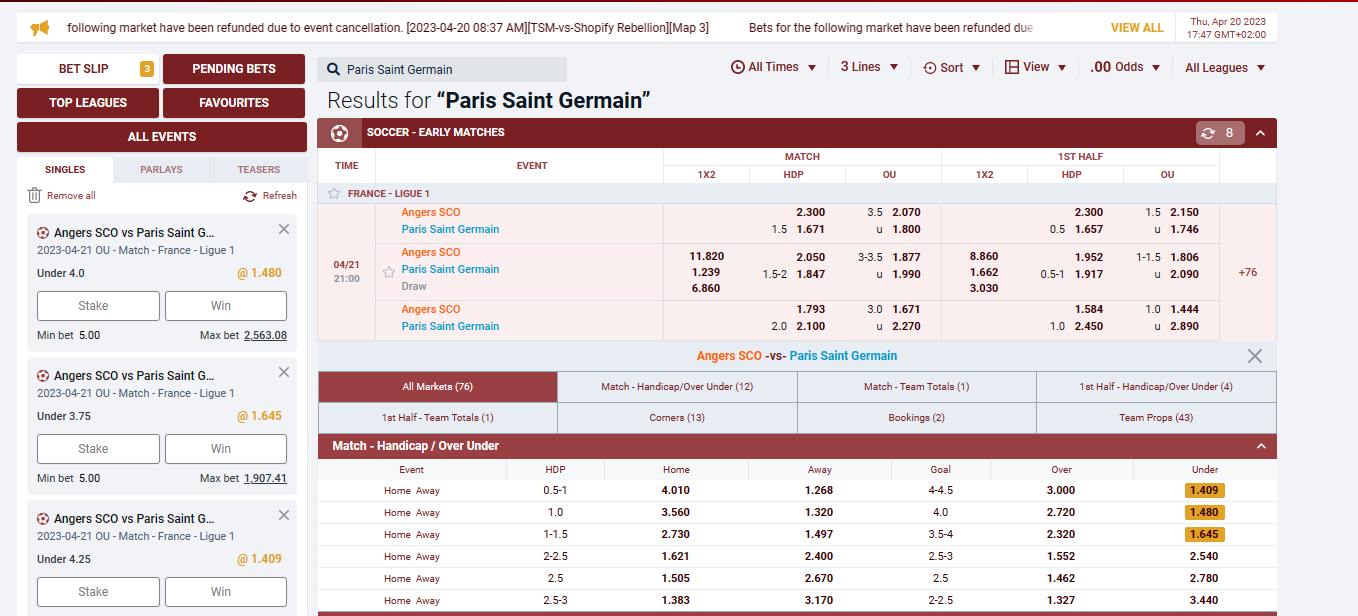Collapse the Soccer - Early Matches section
1358x616 pixels.
[x=1260, y=133]
